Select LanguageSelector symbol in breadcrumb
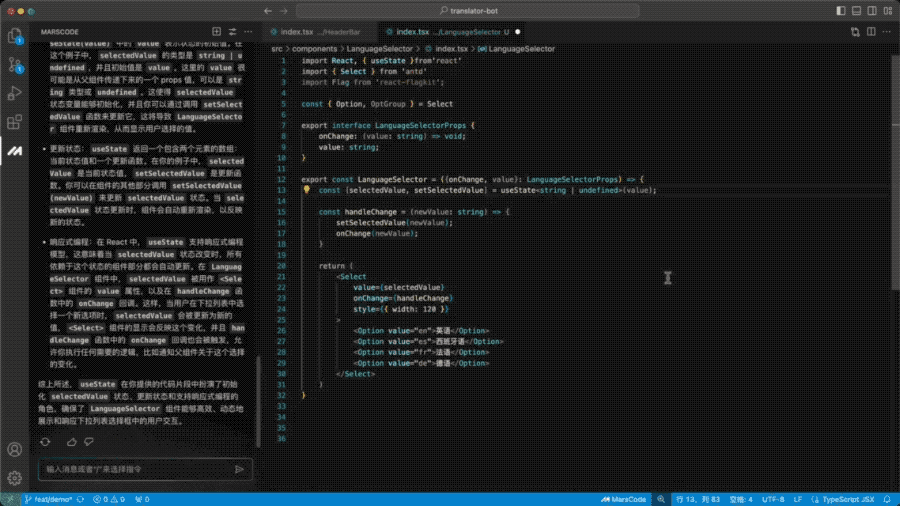This screenshot has width=900, height=506. pos(517,49)
